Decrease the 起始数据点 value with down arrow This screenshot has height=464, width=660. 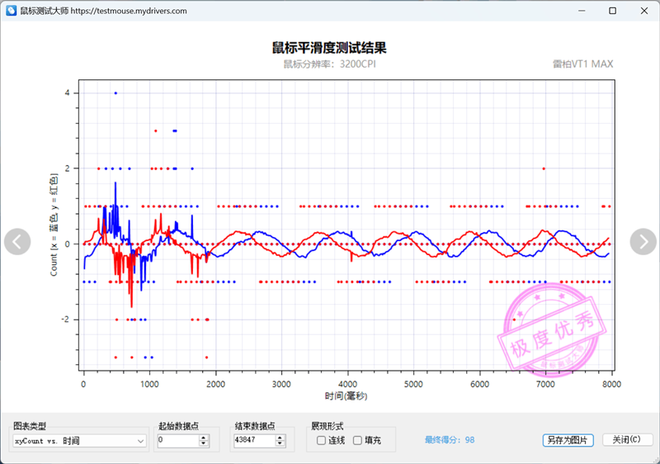tap(204, 443)
